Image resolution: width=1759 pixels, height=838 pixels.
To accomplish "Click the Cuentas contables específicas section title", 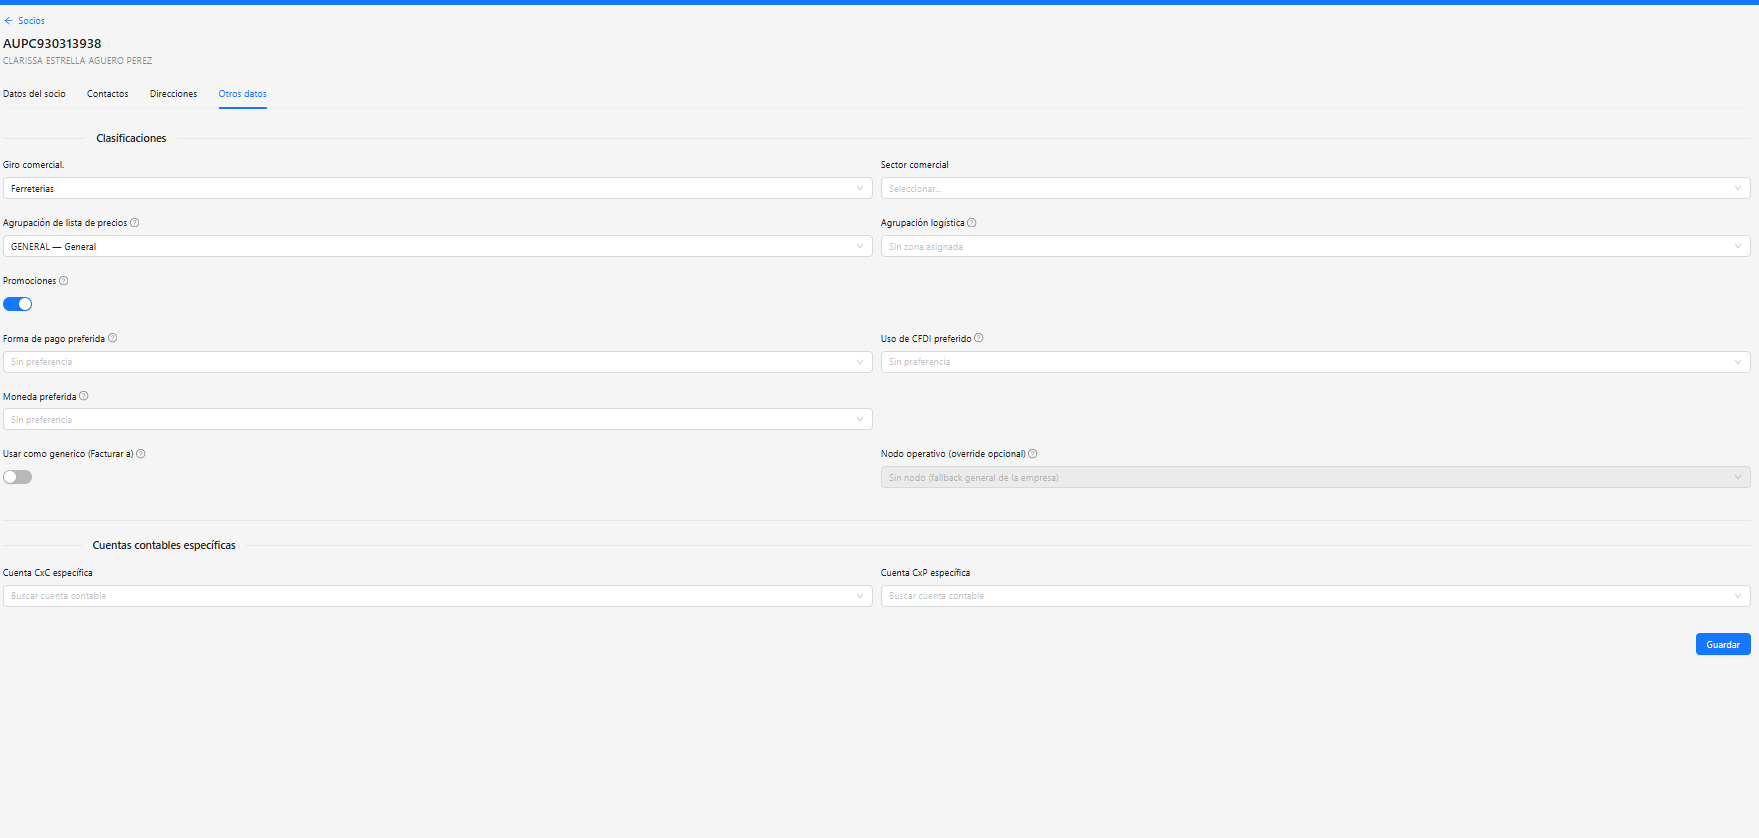I will point(164,545).
